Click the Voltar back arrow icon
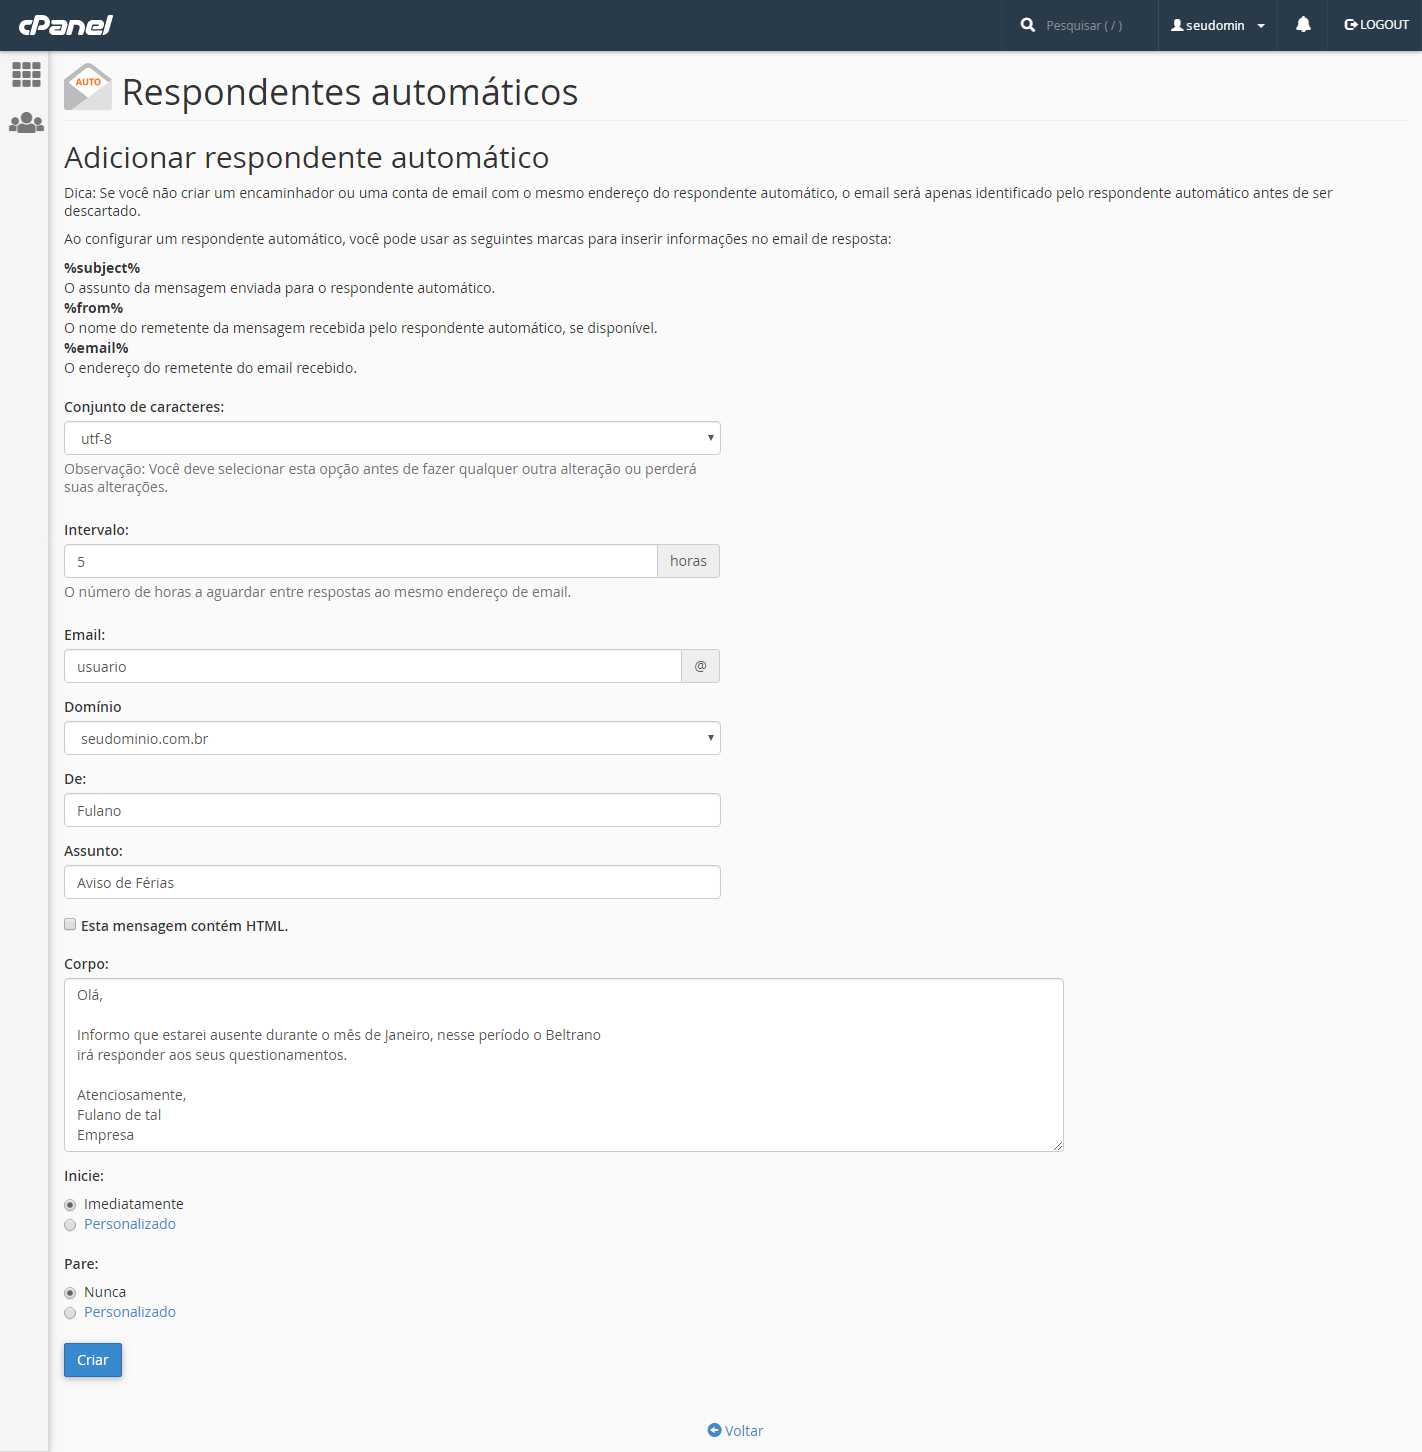 coord(714,1430)
